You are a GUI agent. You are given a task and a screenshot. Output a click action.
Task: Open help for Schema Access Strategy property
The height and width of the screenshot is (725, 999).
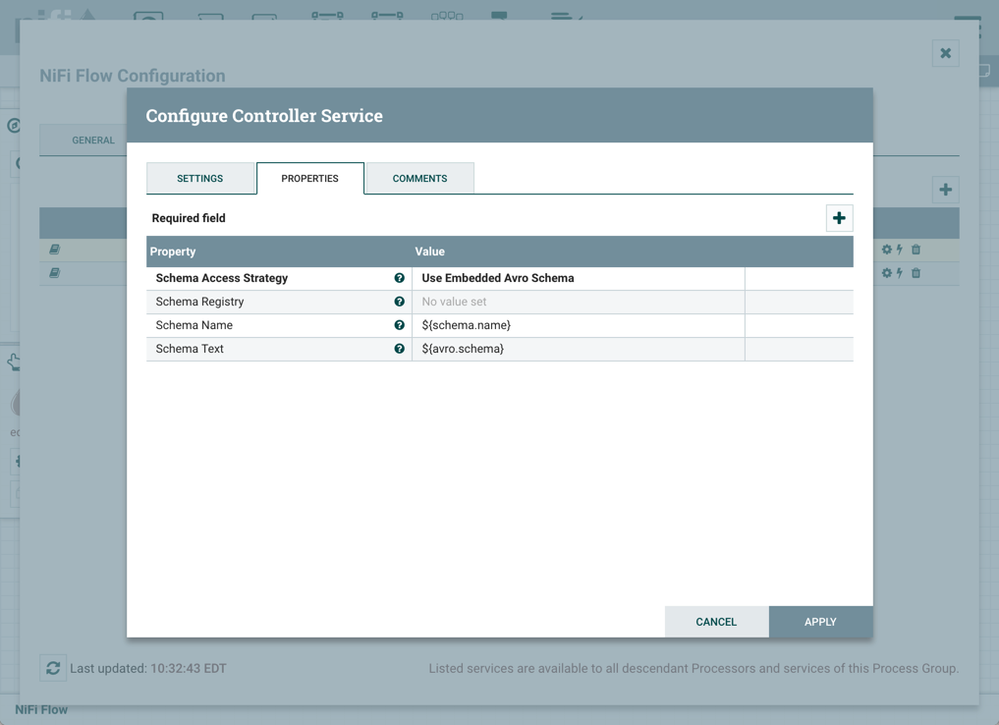coord(399,277)
